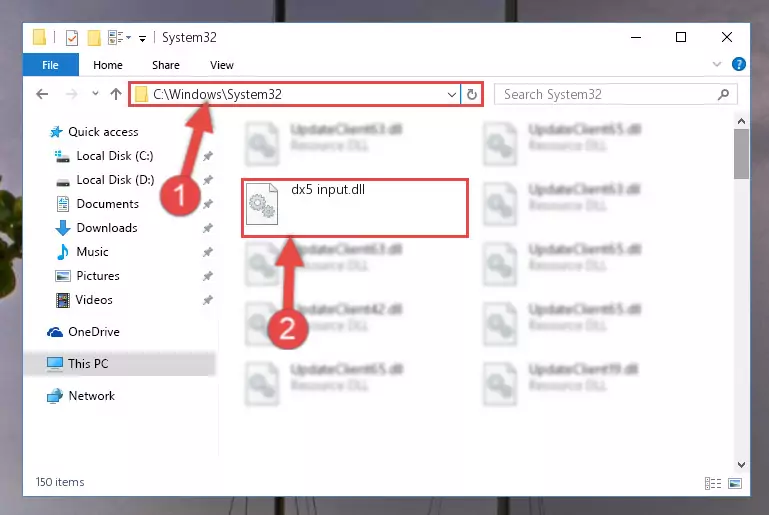This screenshot has height=515, width=769.
Task: Click the pin icon next to Local Disk (C:)
Action: (x=208, y=156)
